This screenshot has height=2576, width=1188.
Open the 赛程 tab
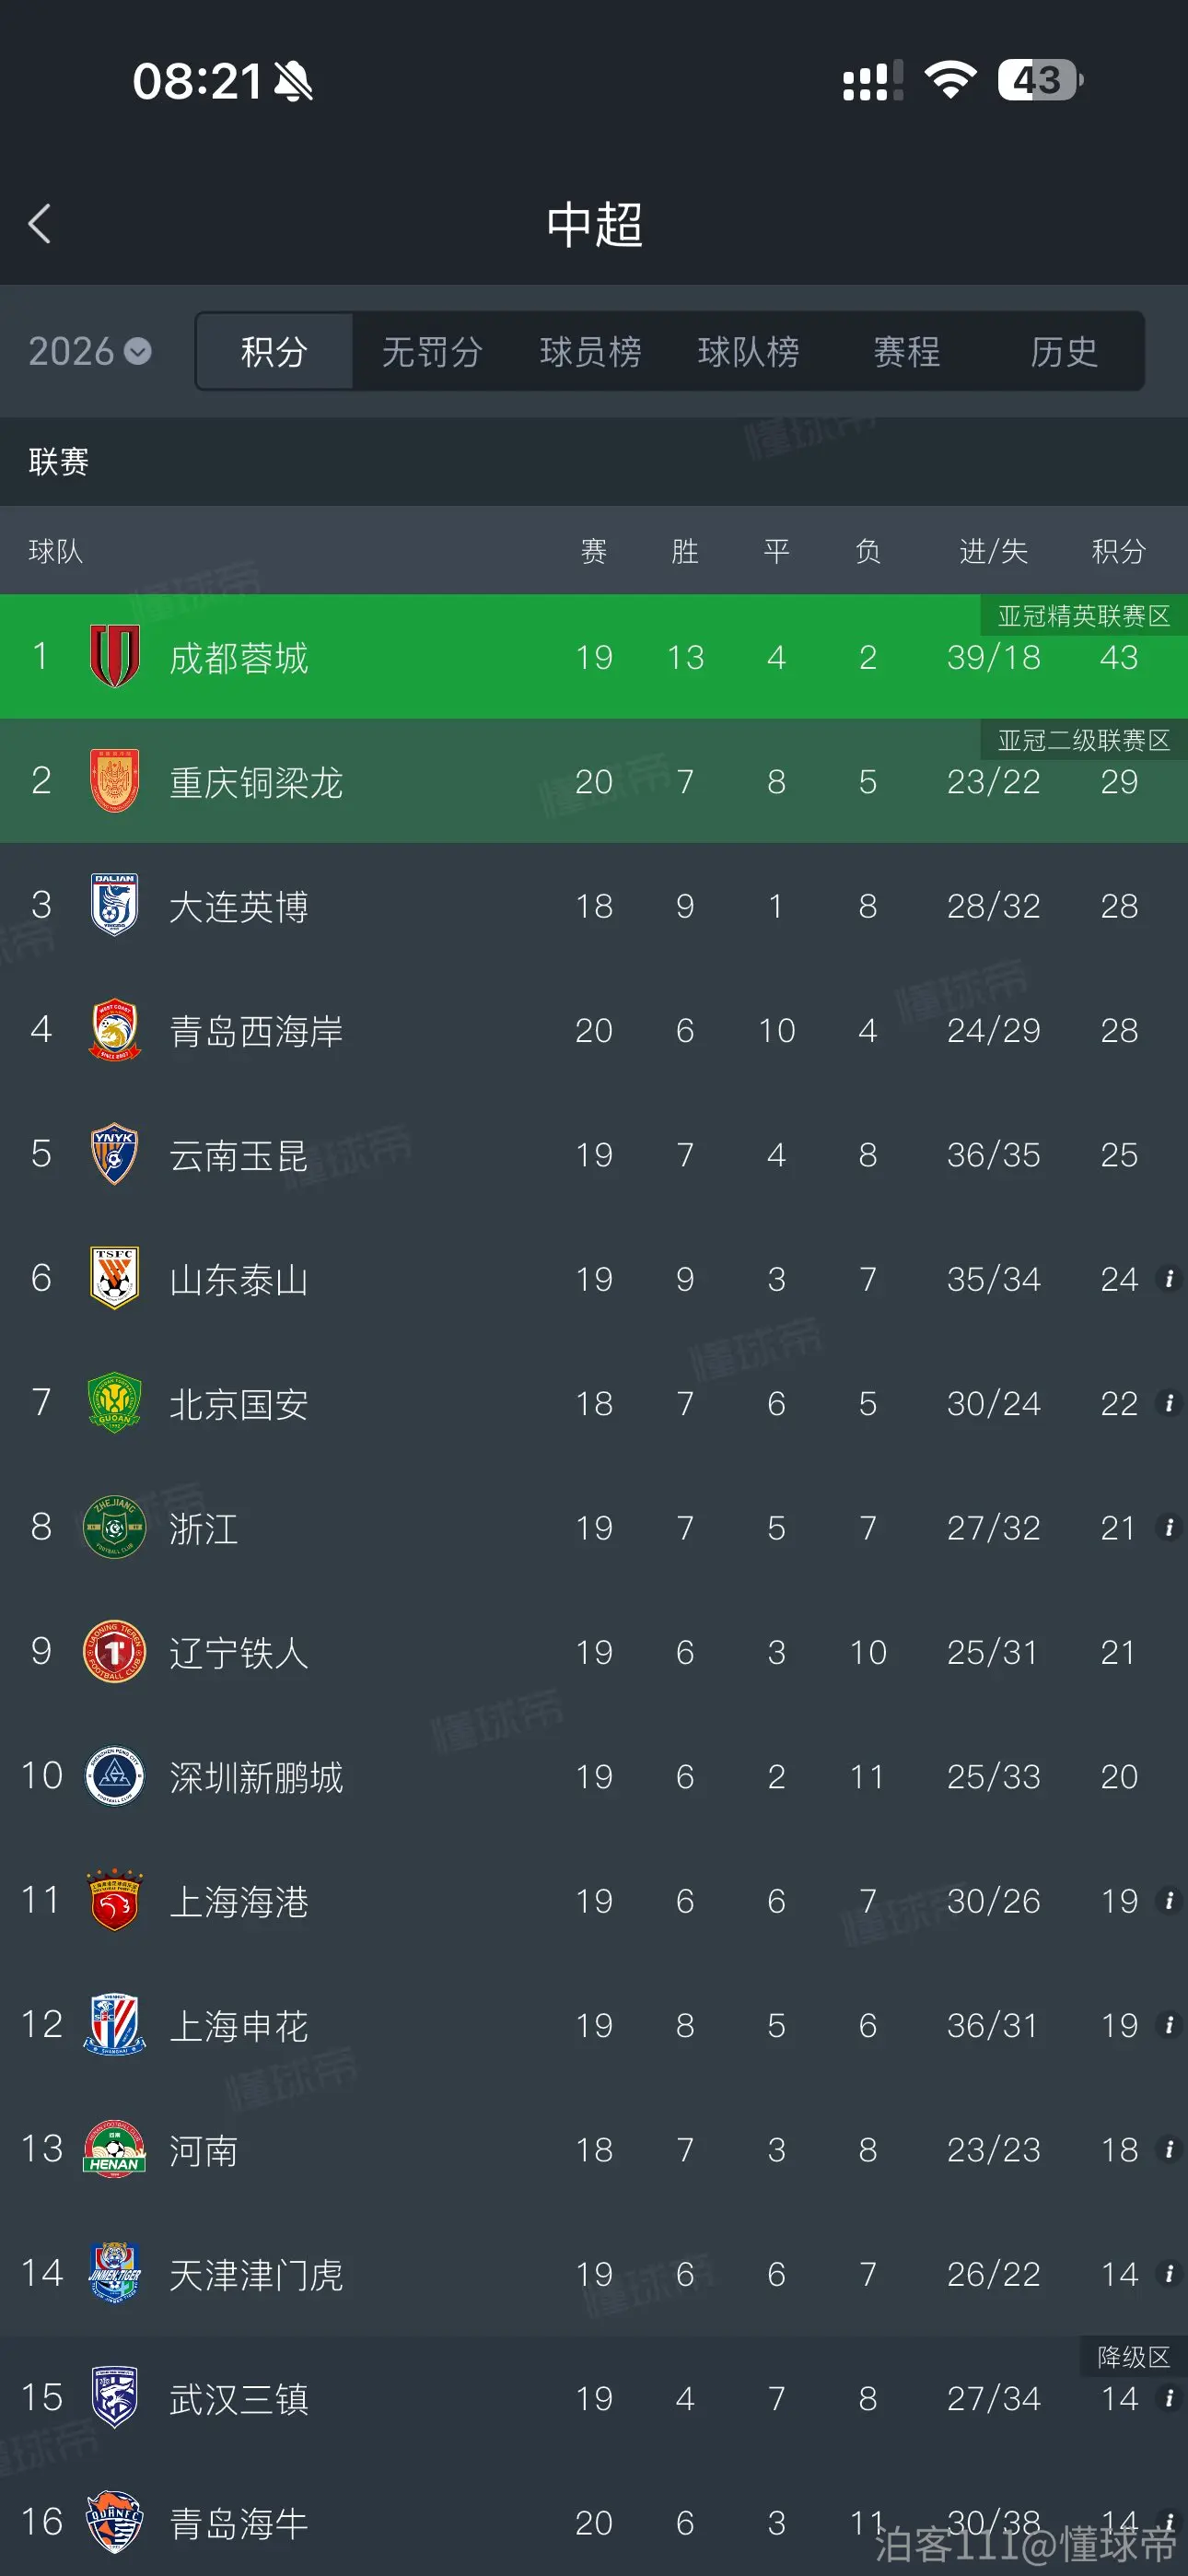tap(906, 351)
